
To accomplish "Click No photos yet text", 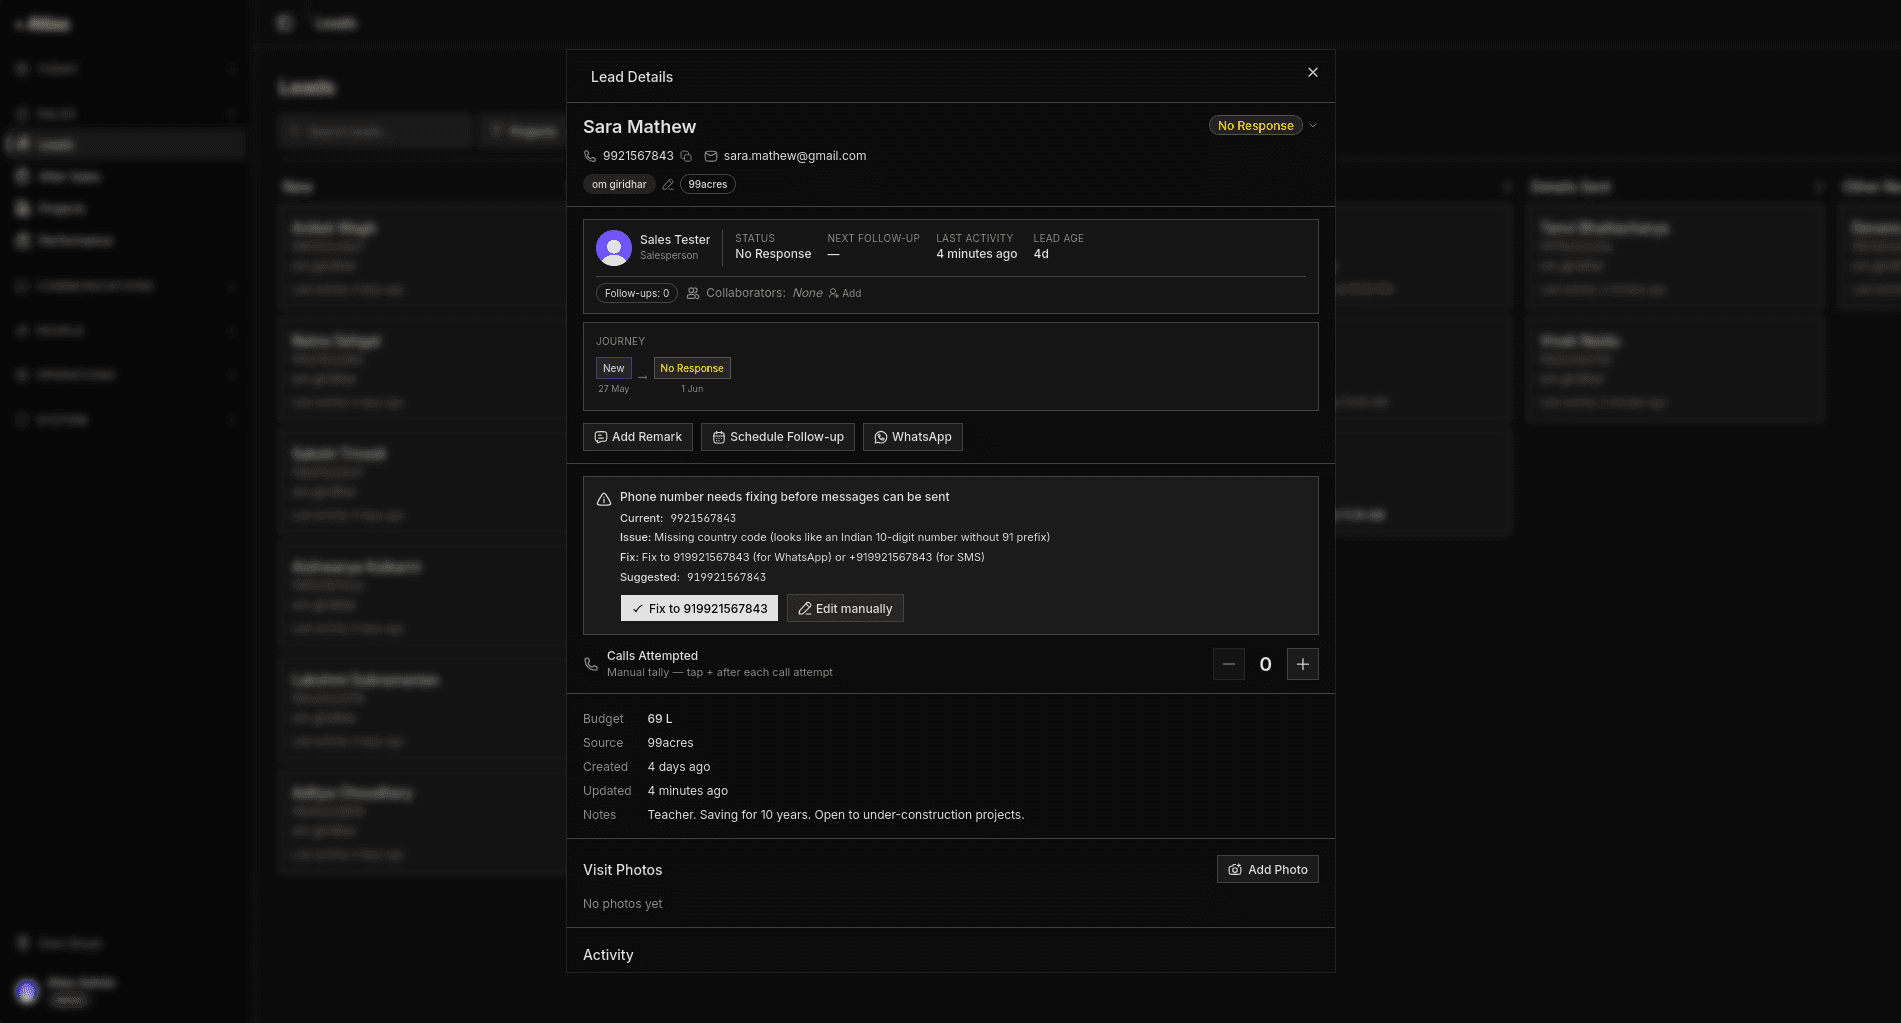I will [x=623, y=904].
